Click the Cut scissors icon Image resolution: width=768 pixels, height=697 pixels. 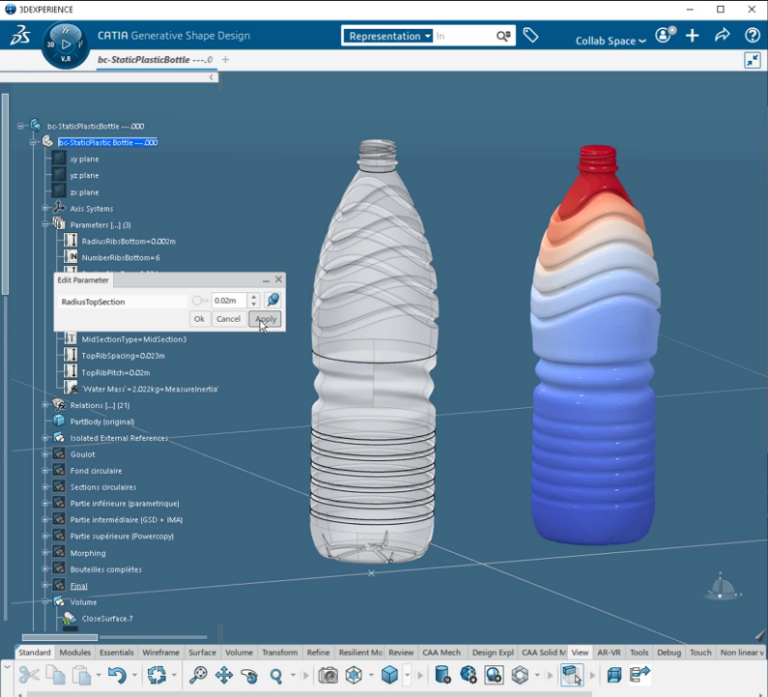tap(29, 675)
